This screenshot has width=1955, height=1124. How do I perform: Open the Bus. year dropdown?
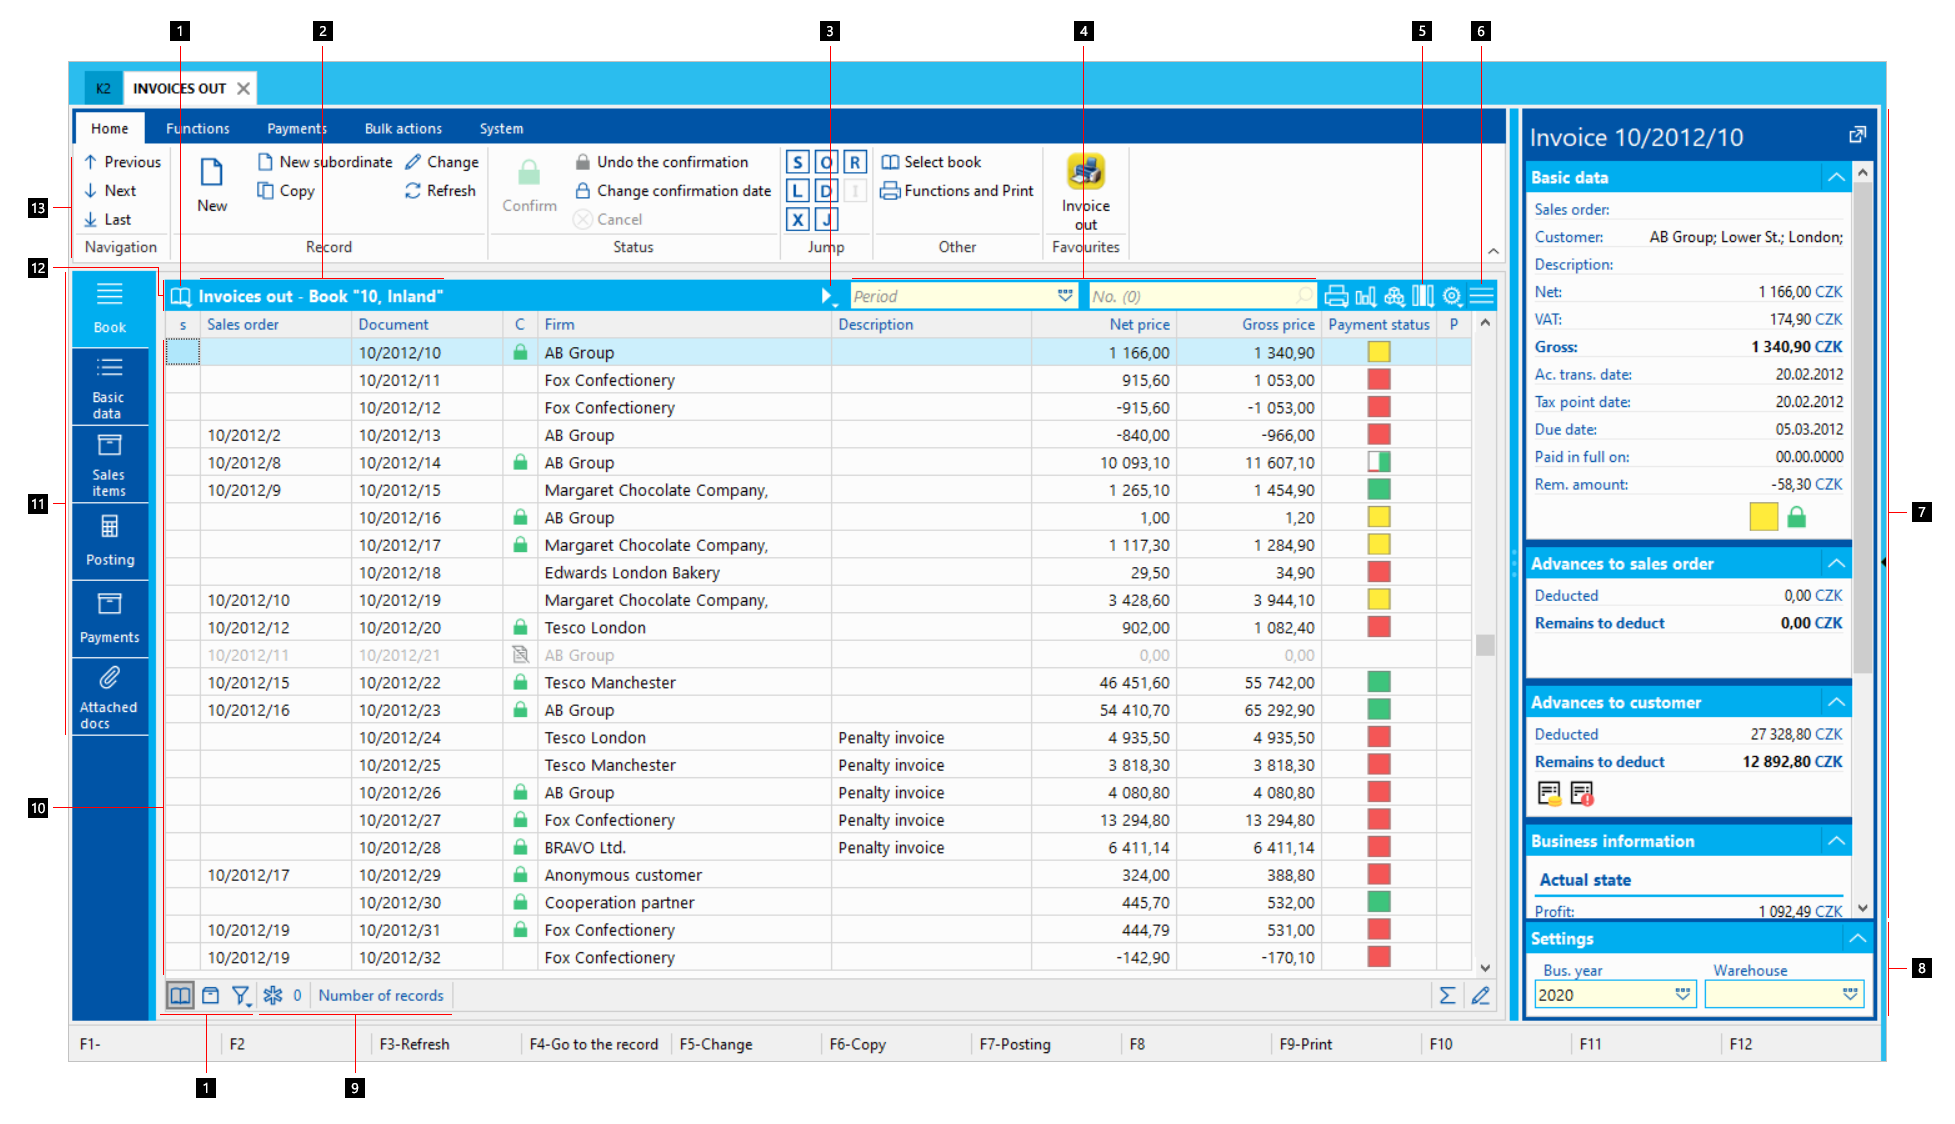[x=1682, y=994]
